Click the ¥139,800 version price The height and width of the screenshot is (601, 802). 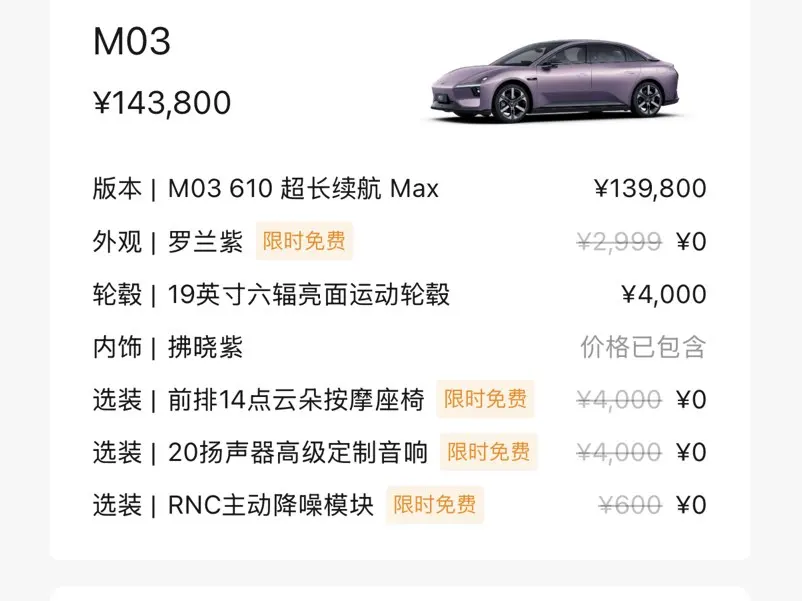(x=650, y=188)
